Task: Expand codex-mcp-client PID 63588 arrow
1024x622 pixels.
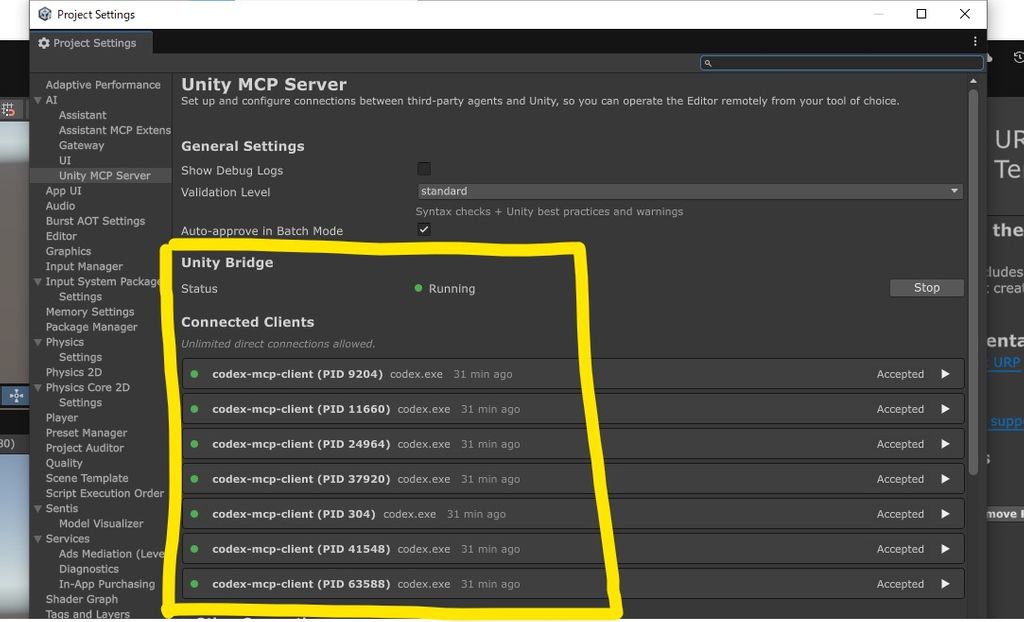Action: [945, 584]
